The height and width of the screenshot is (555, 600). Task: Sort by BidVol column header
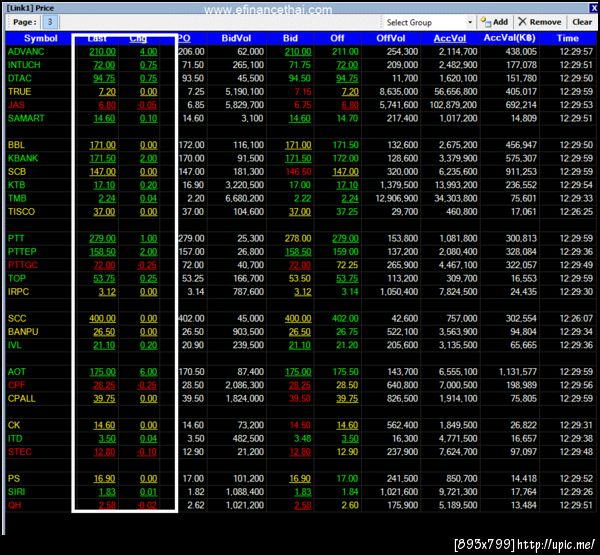tap(236, 38)
